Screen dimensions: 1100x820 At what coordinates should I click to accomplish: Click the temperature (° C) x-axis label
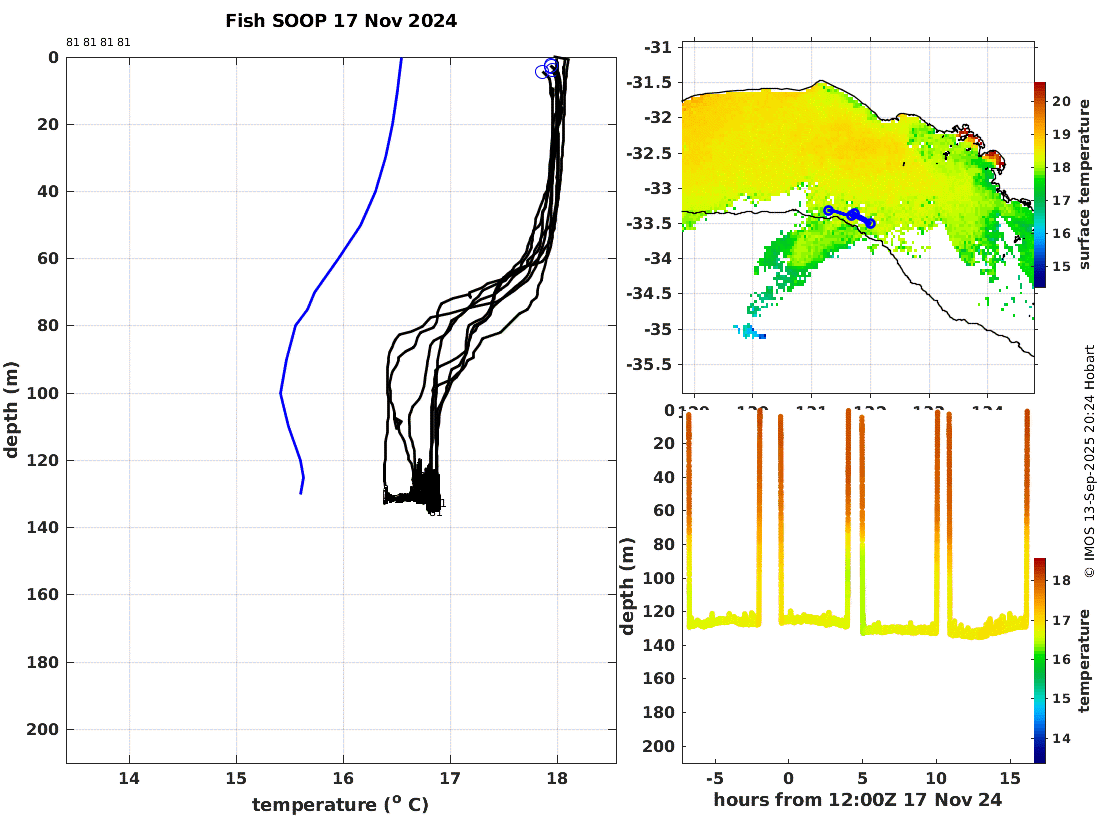point(340,804)
